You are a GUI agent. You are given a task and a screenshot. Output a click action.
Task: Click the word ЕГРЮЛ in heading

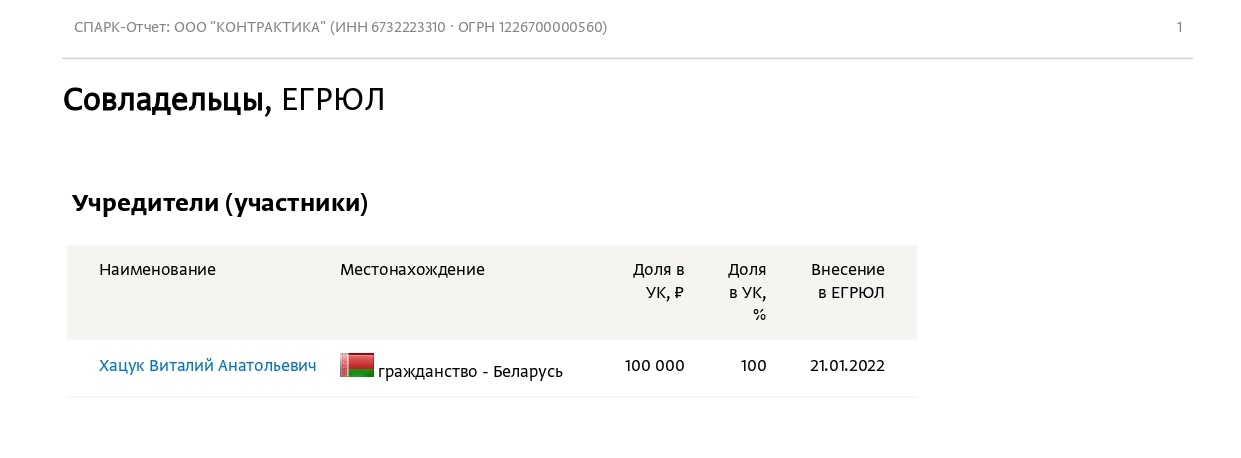click(x=333, y=100)
